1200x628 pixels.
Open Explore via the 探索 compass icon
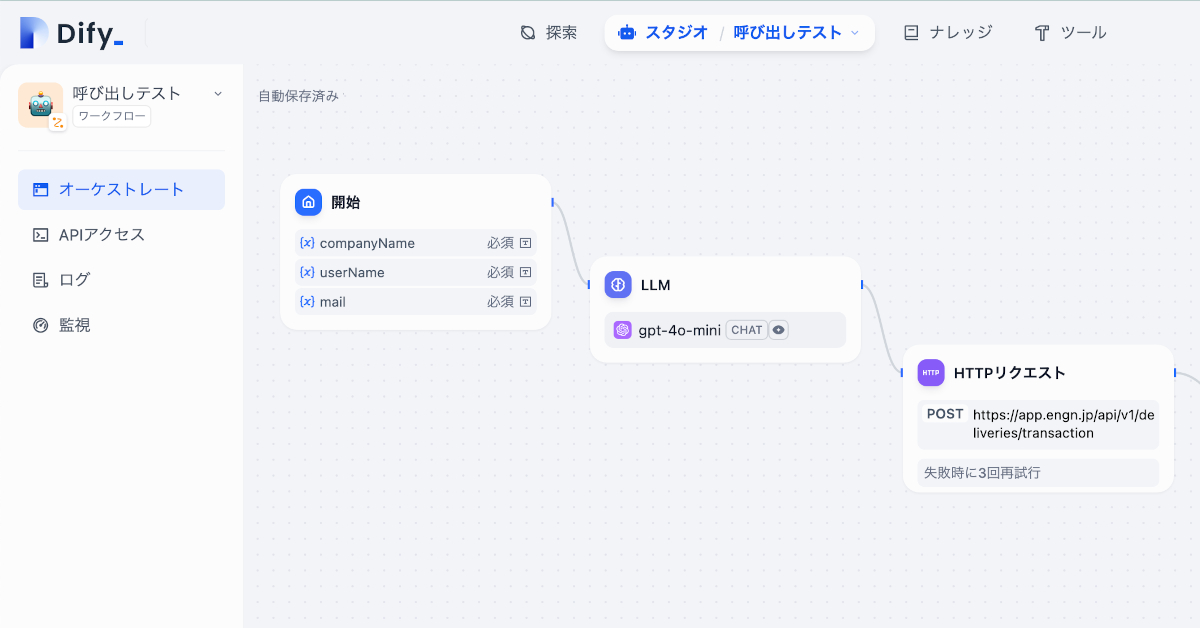click(527, 31)
